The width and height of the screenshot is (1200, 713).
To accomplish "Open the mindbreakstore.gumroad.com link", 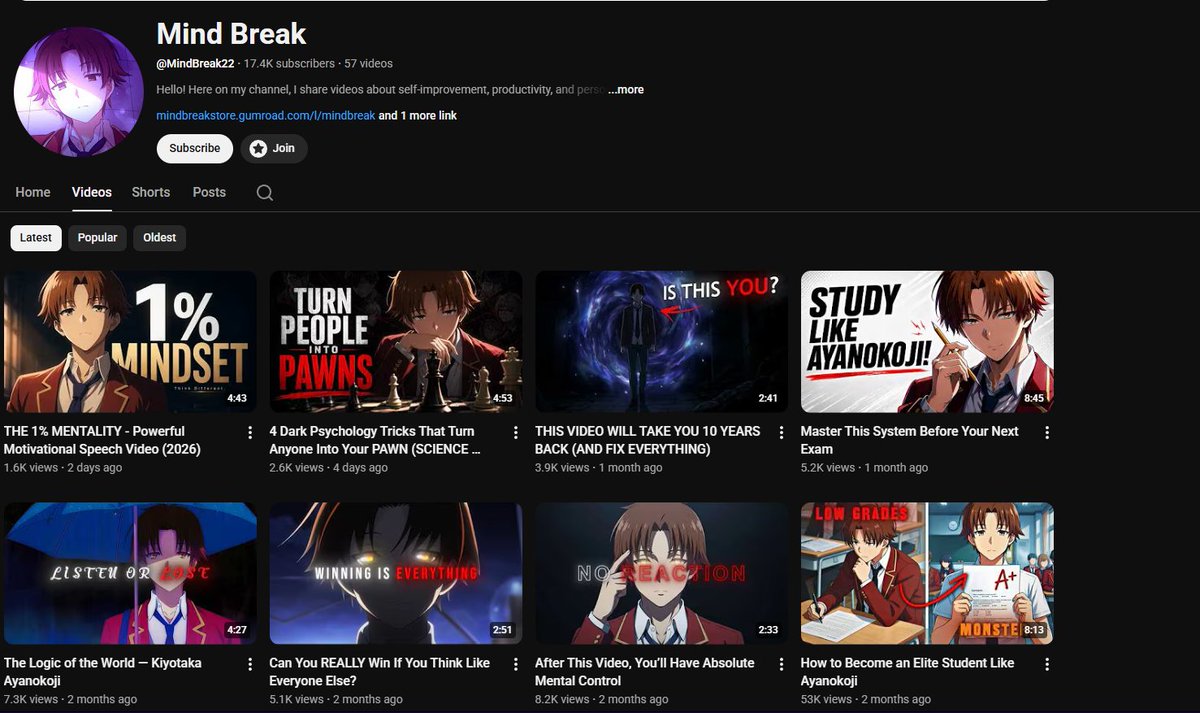I will click(x=266, y=116).
